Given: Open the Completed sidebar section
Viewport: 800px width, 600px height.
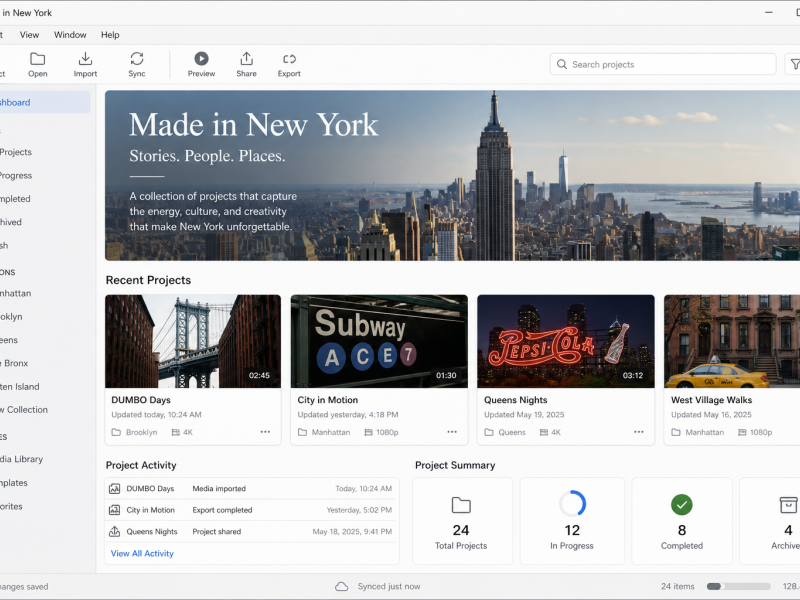Looking at the screenshot, I should coord(15,199).
